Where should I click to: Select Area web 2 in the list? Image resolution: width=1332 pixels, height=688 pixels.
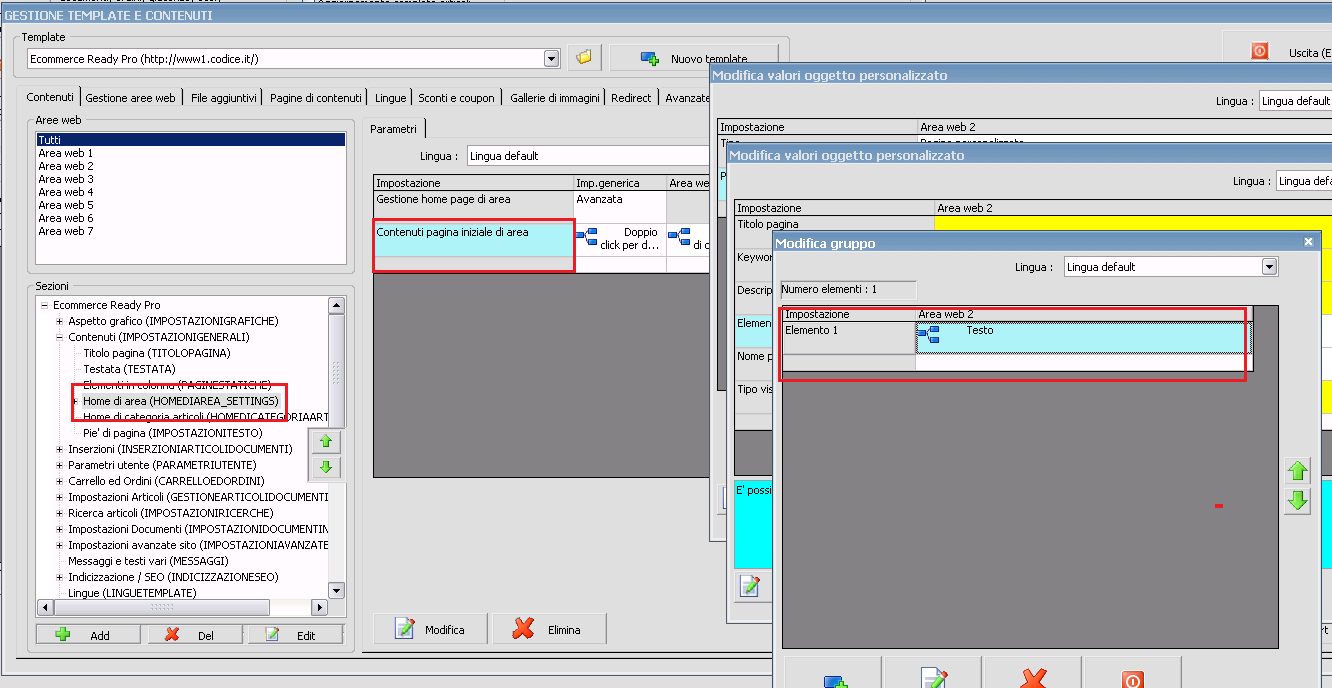tap(190, 166)
